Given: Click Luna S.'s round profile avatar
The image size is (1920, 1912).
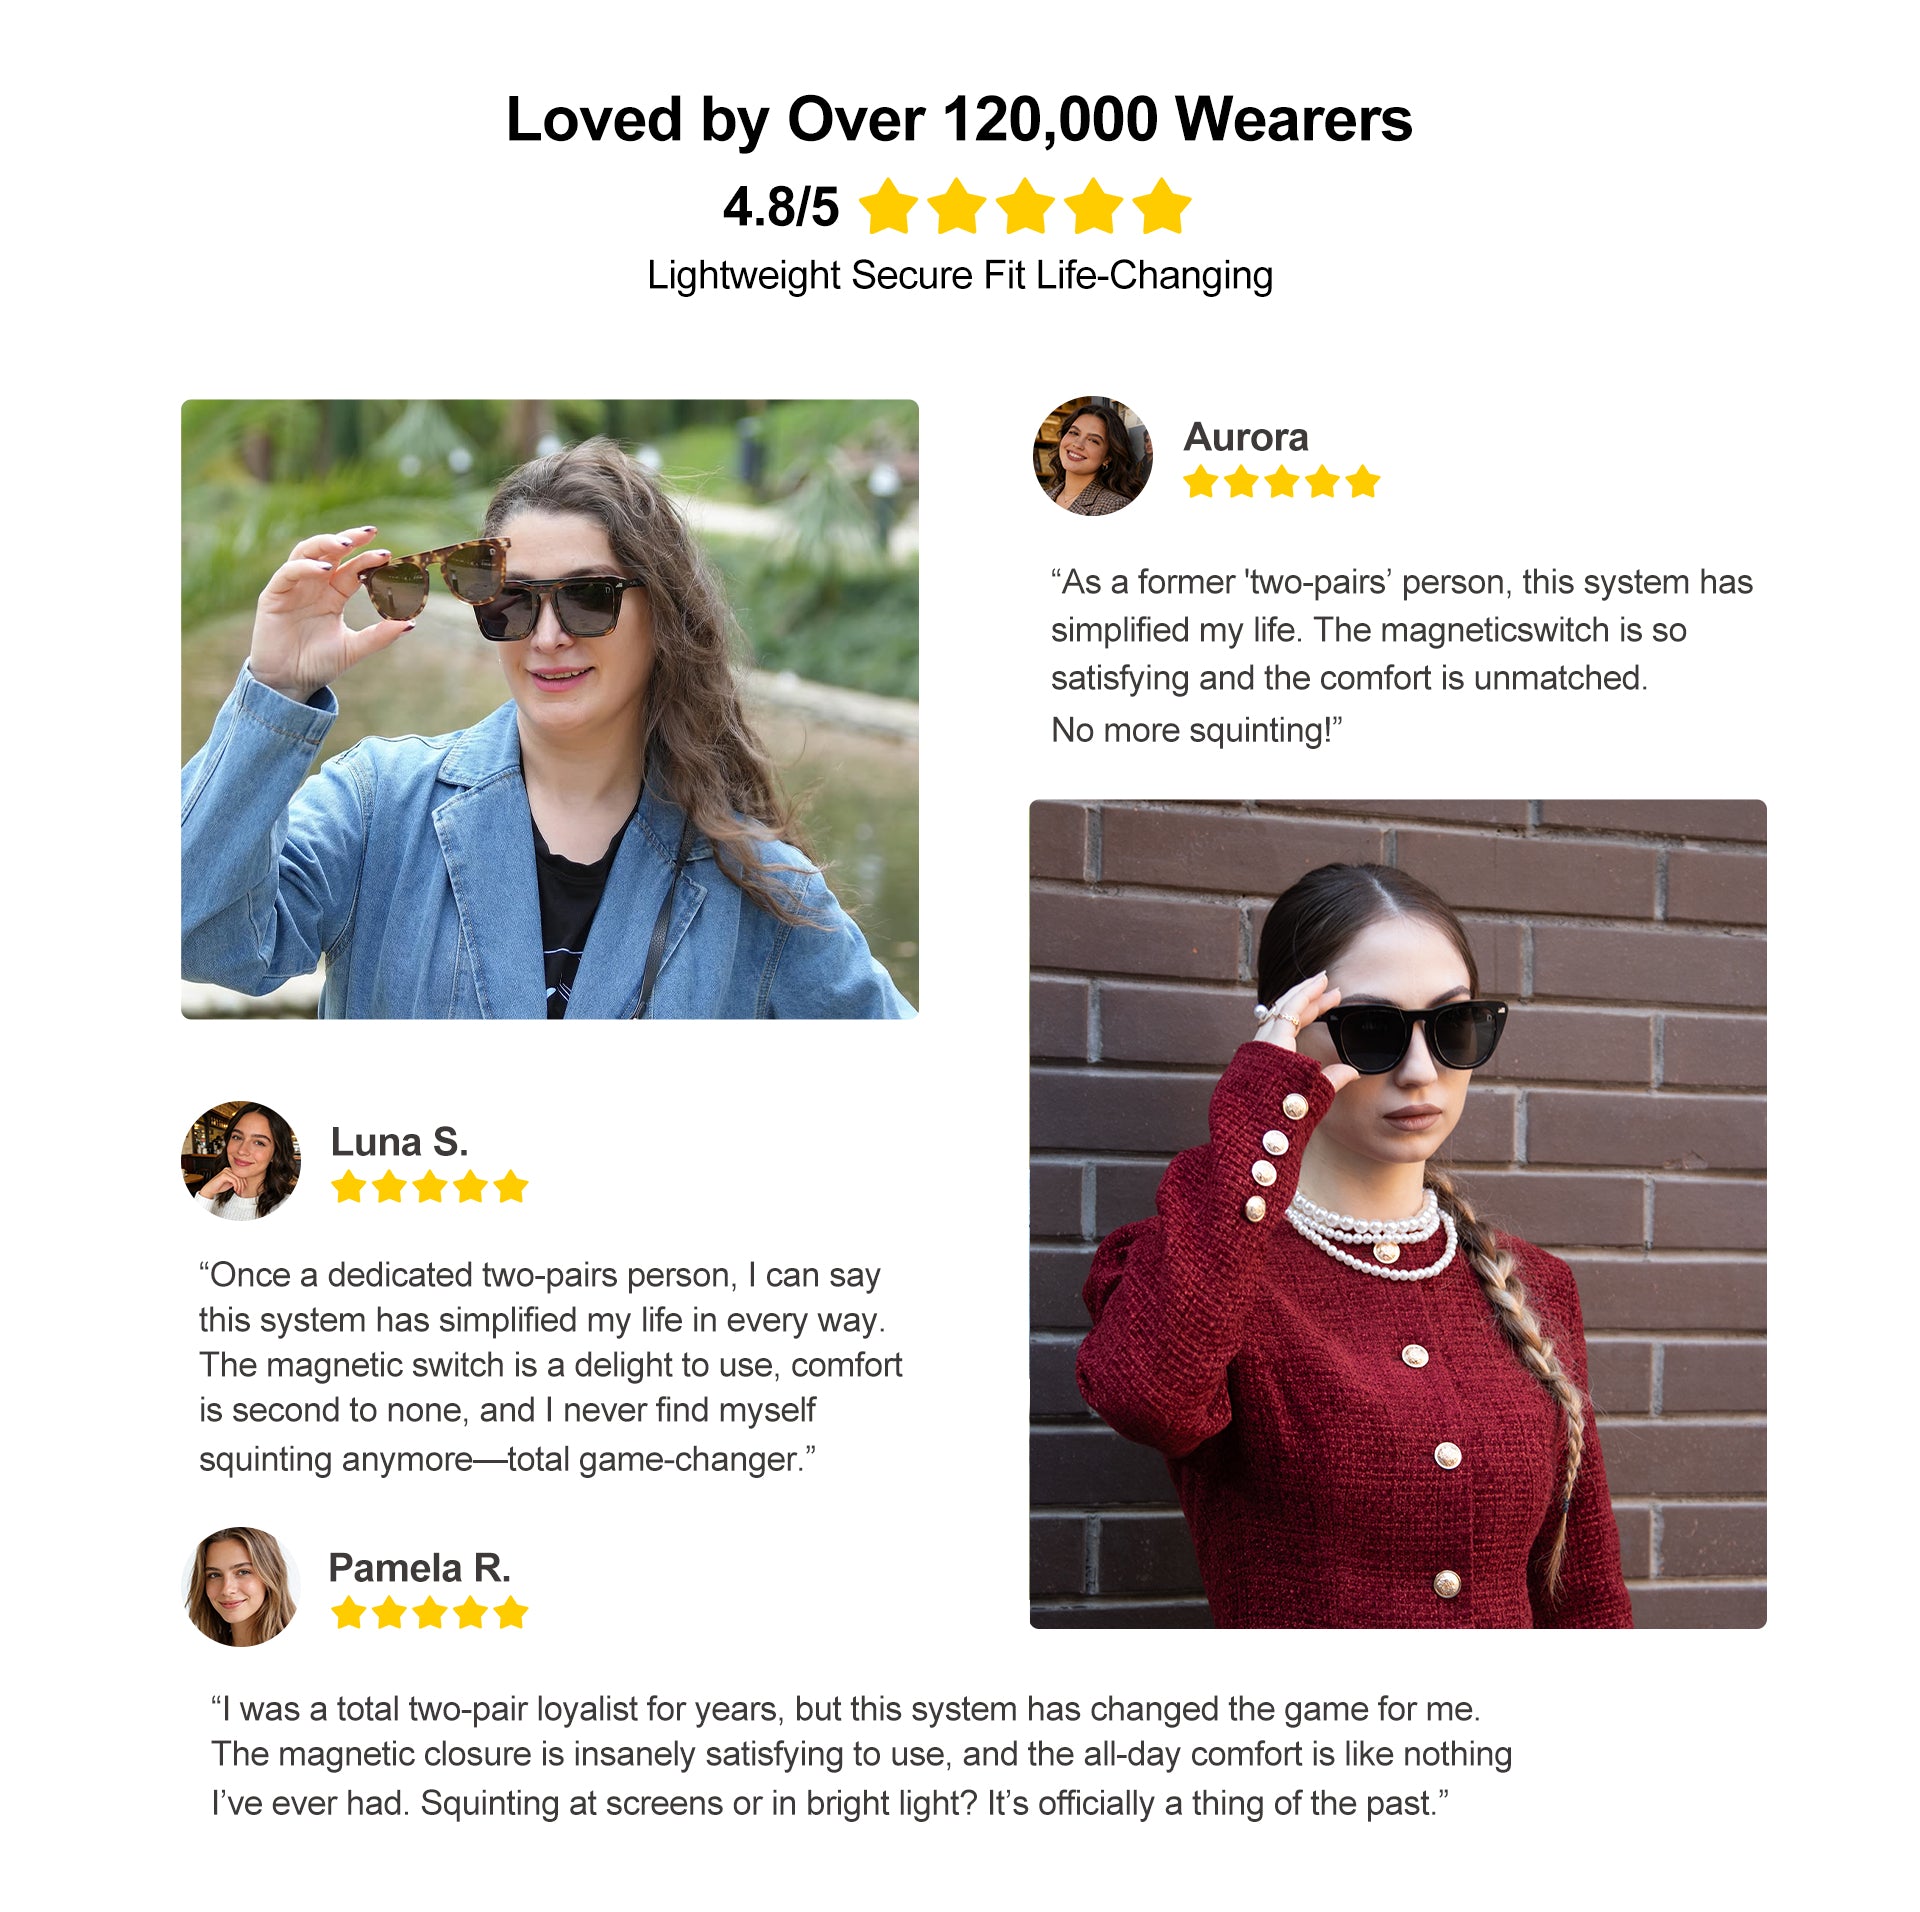Looking at the screenshot, I should [x=241, y=1161].
